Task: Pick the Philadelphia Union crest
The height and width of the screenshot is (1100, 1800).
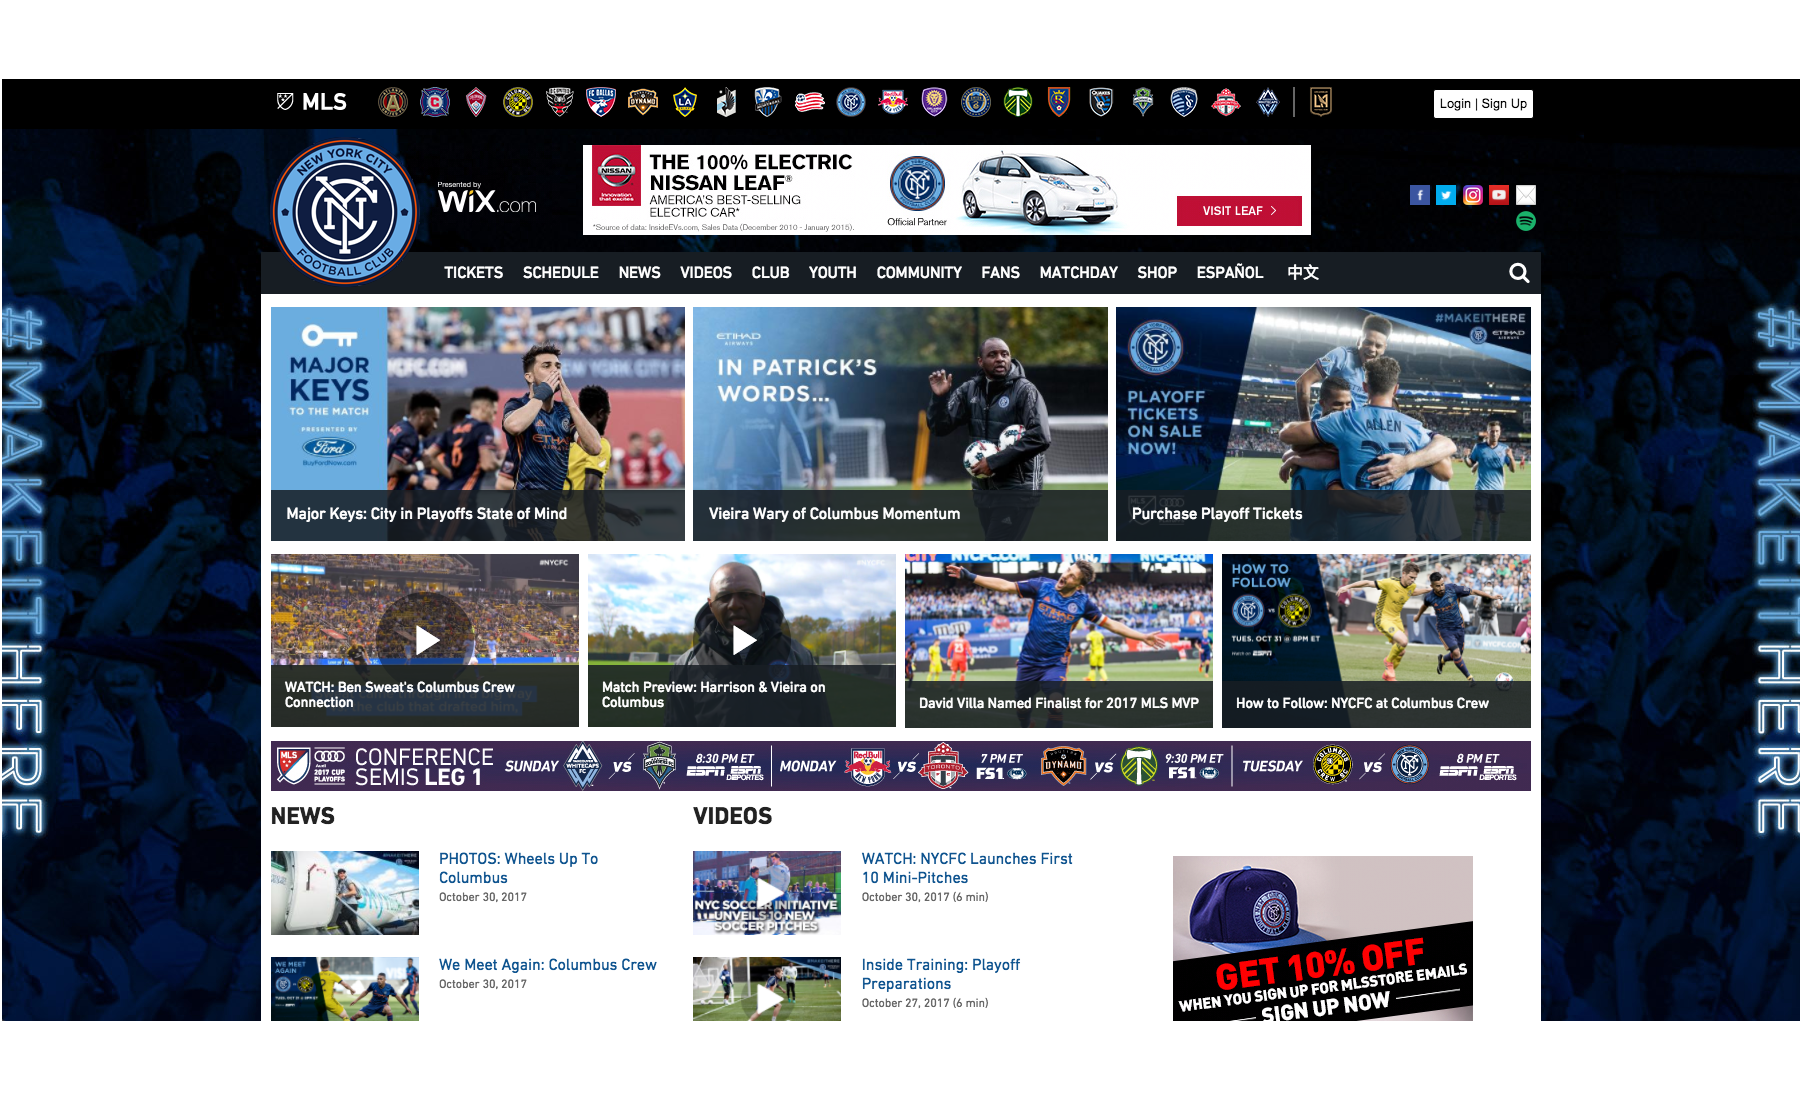Action: pos(976,102)
